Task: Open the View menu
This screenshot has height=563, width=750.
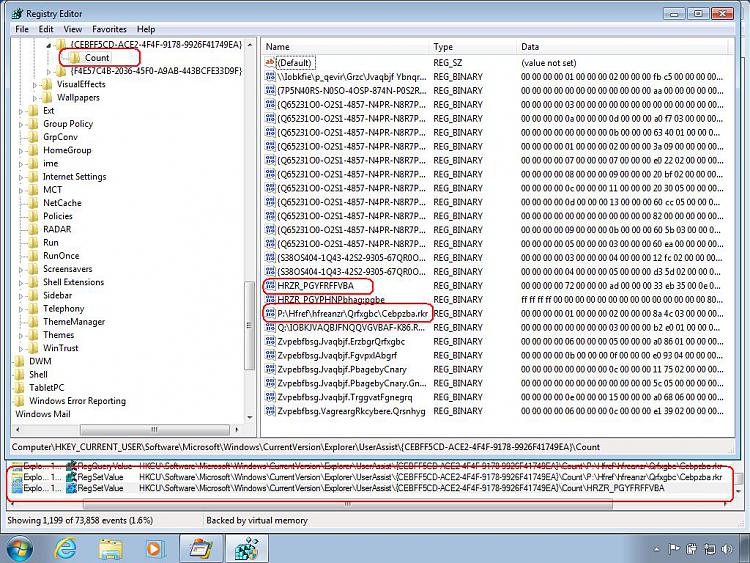Action: click(73, 29)
